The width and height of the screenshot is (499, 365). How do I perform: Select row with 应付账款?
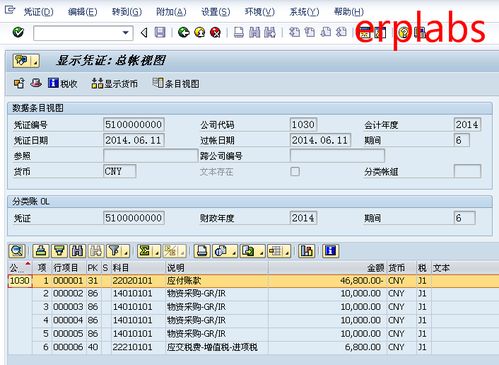(x=253, y=281)
